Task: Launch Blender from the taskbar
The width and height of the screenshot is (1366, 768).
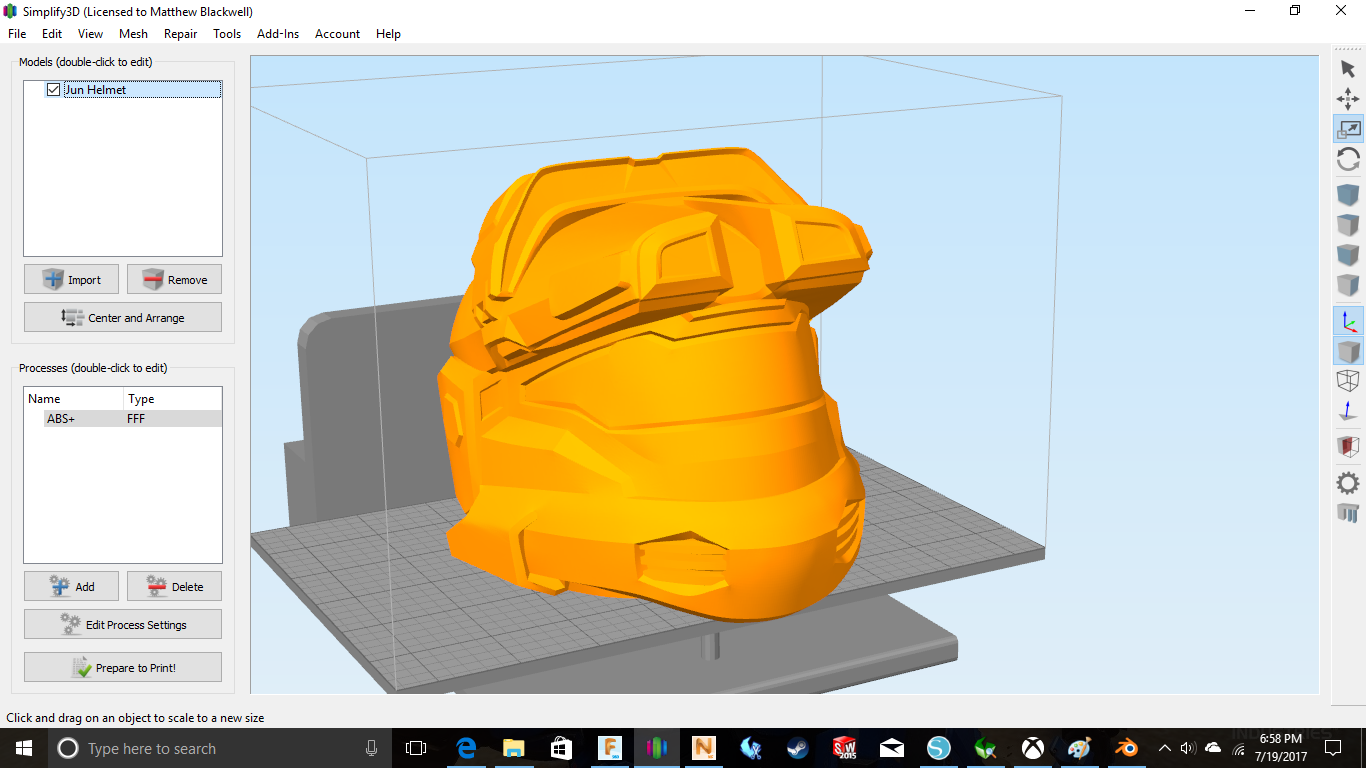Action: (1127, 748)
